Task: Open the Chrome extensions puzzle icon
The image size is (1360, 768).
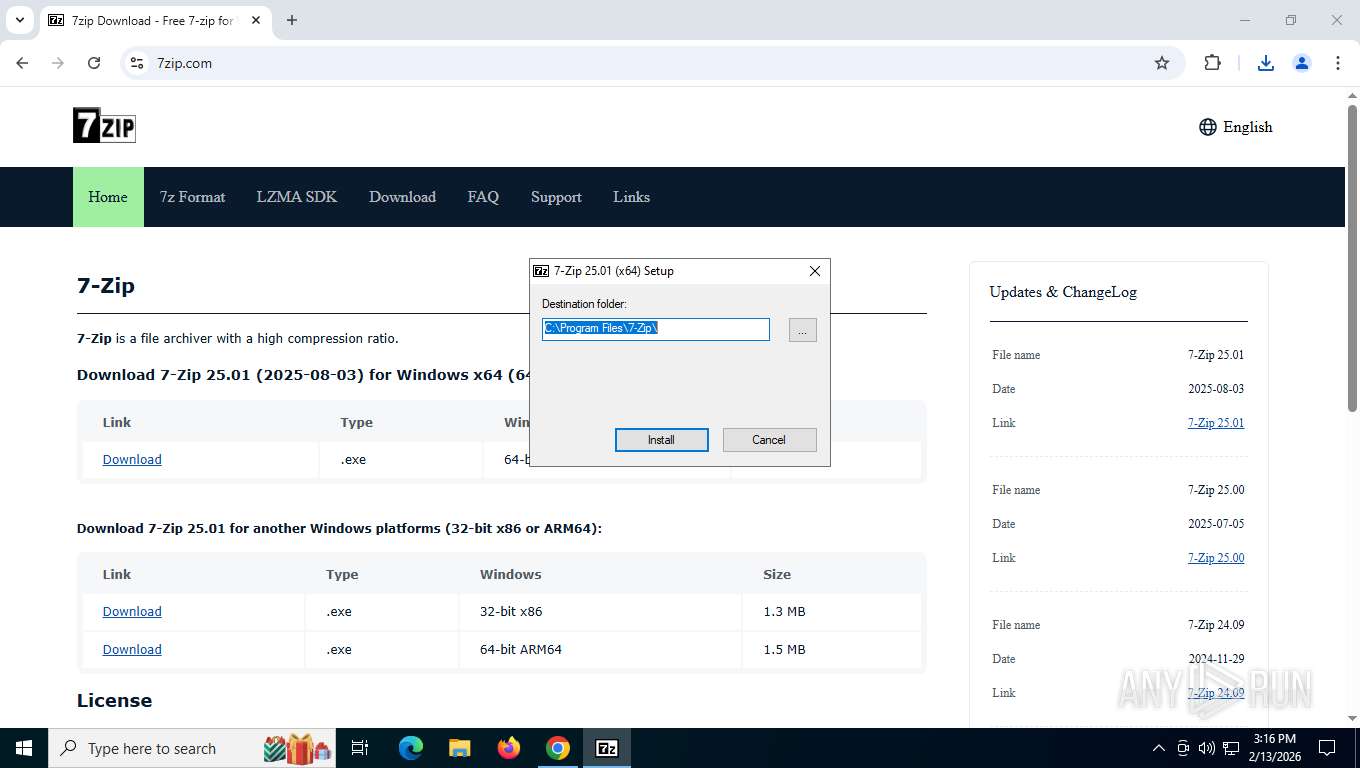Action: point(1212,63)
